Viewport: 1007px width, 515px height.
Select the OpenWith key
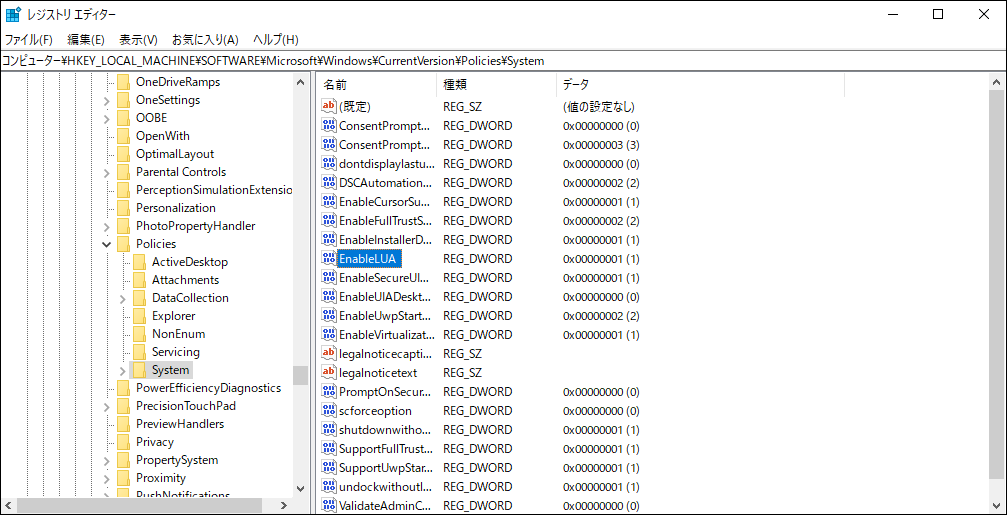click(x=162, y=136)
